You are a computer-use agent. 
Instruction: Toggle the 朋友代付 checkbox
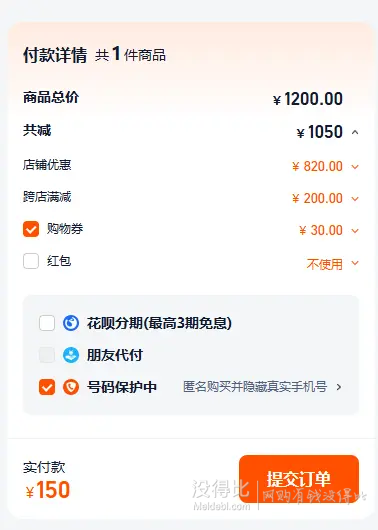(x=47, y=355)
